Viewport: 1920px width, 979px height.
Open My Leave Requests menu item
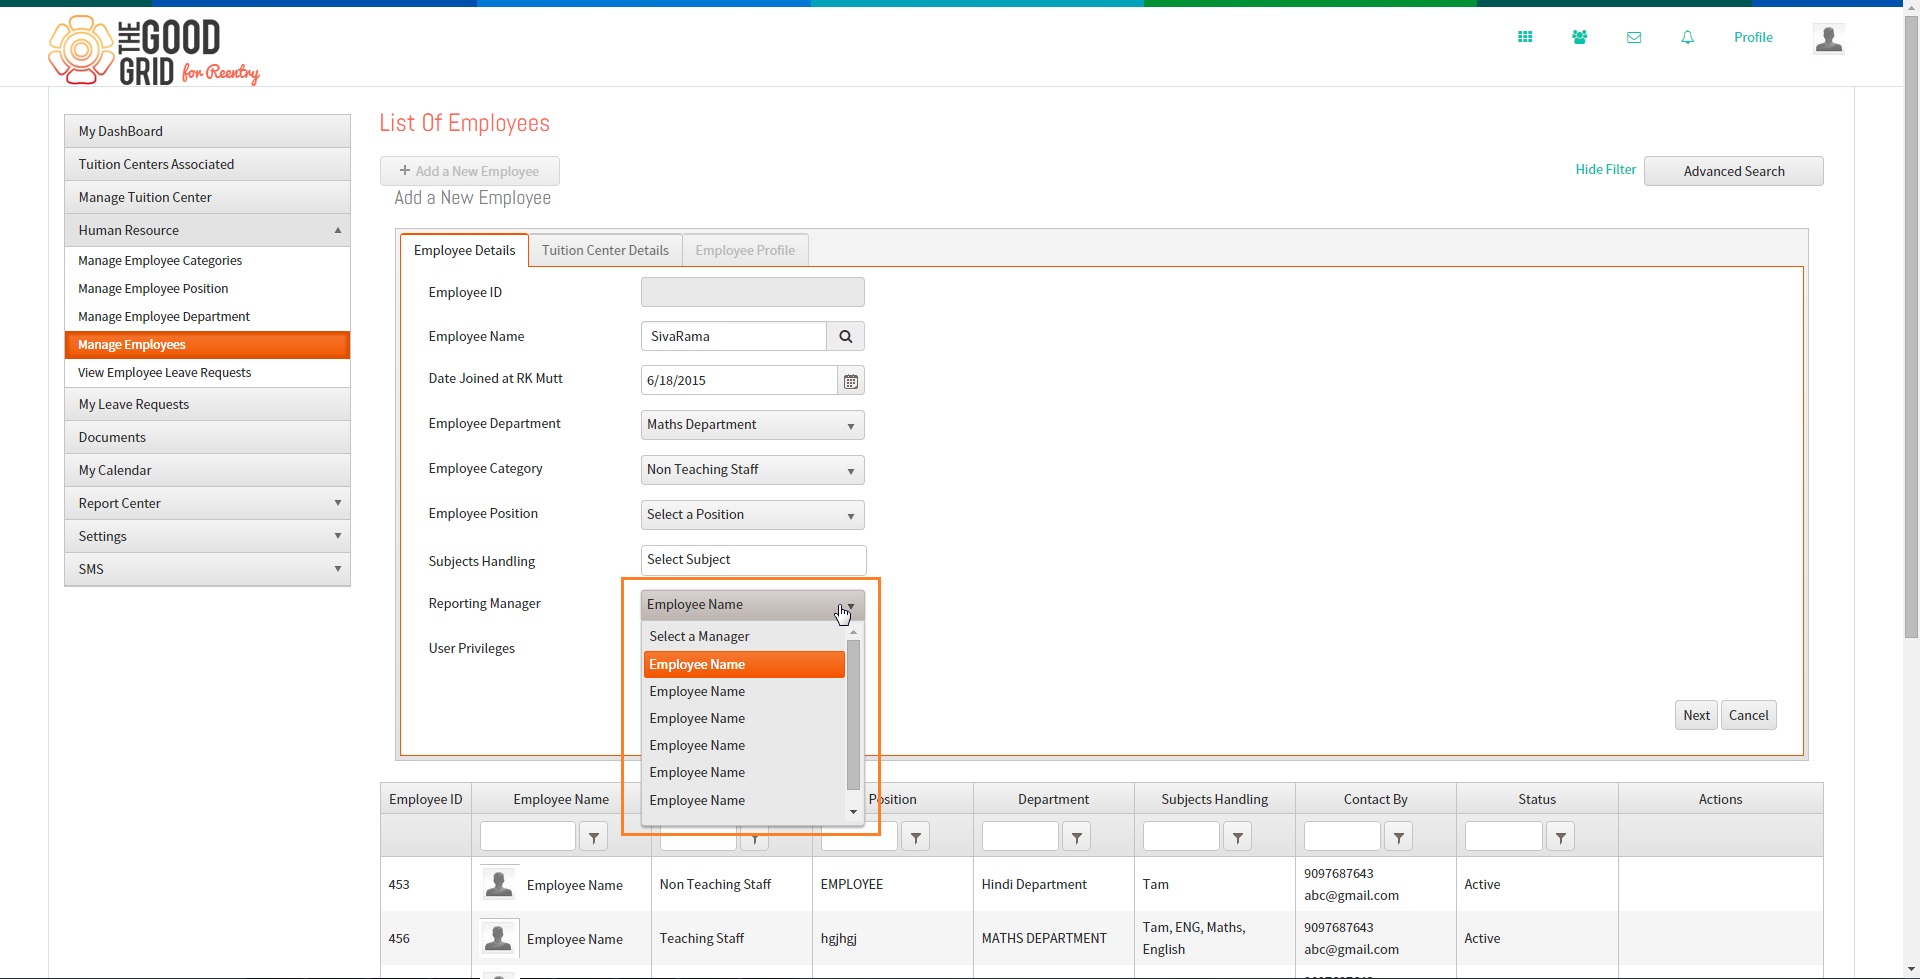[207, 404]
